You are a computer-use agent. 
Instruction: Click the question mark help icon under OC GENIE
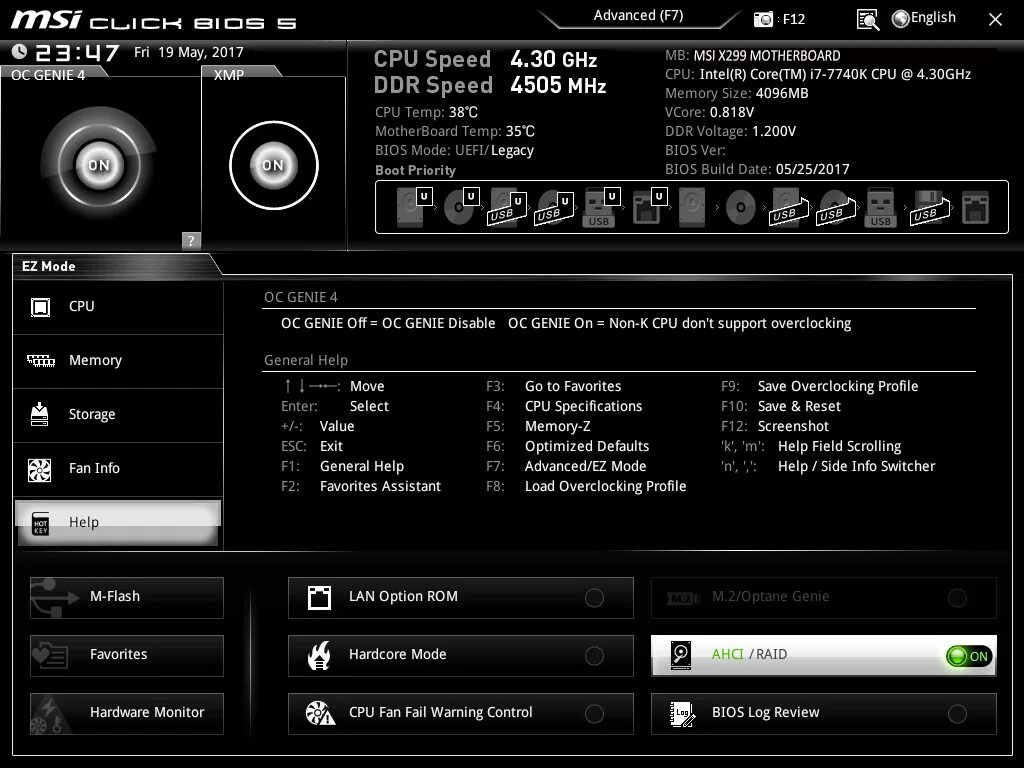point(191,240)
